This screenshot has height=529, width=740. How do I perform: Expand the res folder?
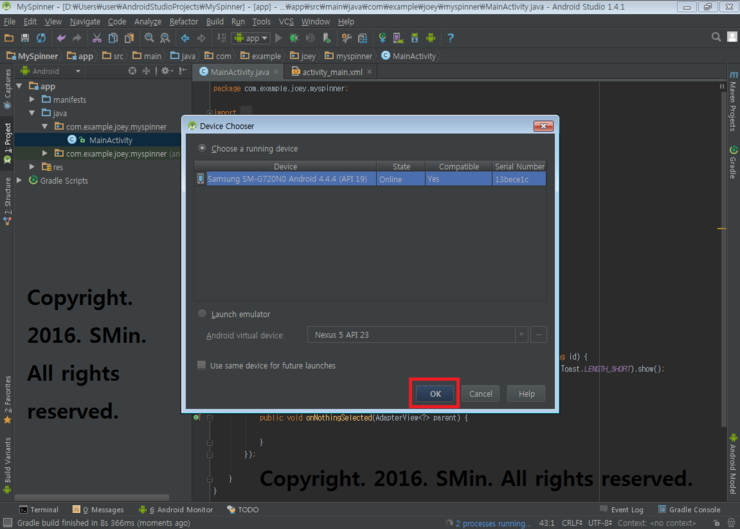tap(32, 167)
